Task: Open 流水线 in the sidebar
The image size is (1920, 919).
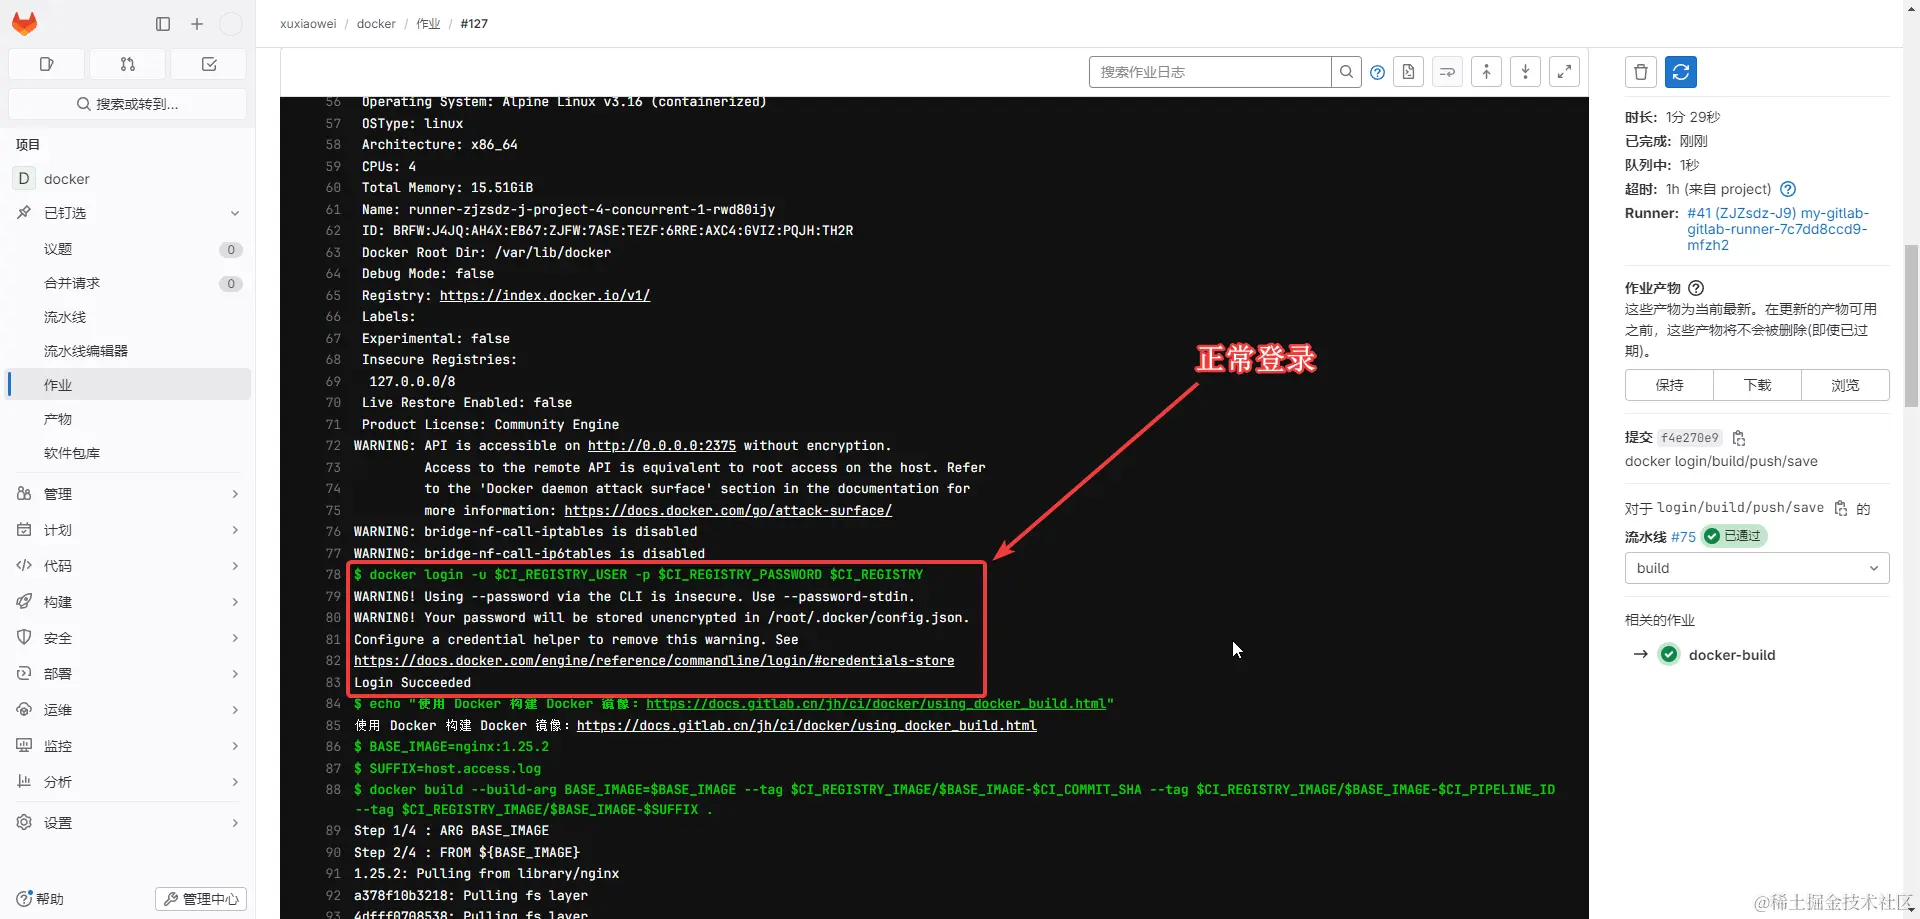Action: click(x=129, y=317)
